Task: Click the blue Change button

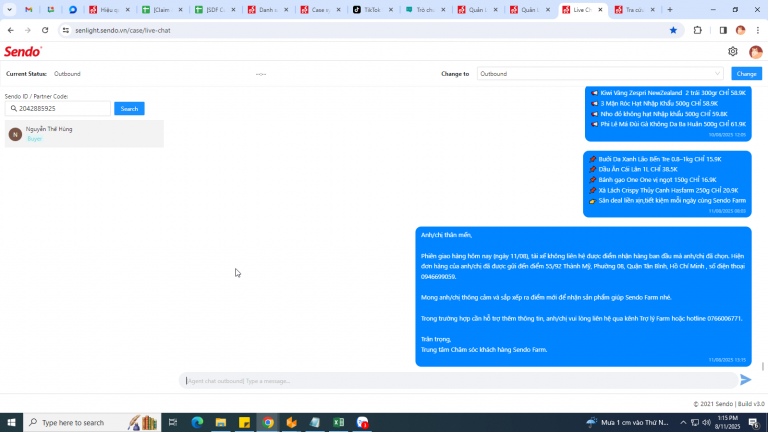Action: [x=746, y=73]
